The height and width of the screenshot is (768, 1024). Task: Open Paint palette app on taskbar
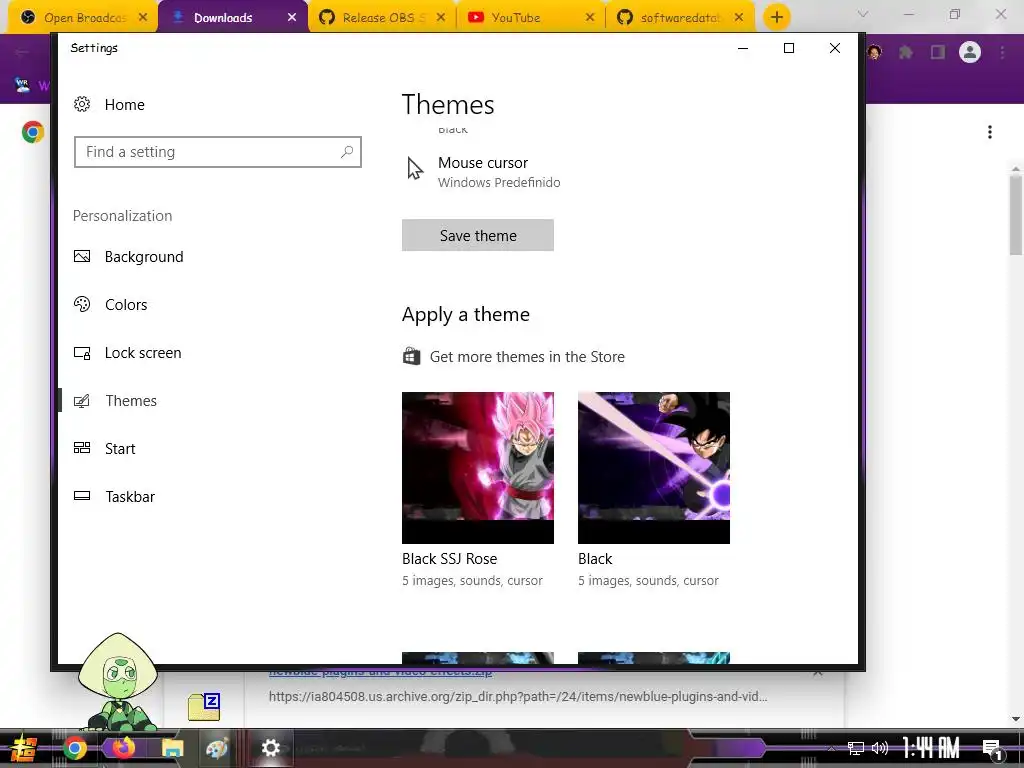pyautogui.click(x=217, y=748)
